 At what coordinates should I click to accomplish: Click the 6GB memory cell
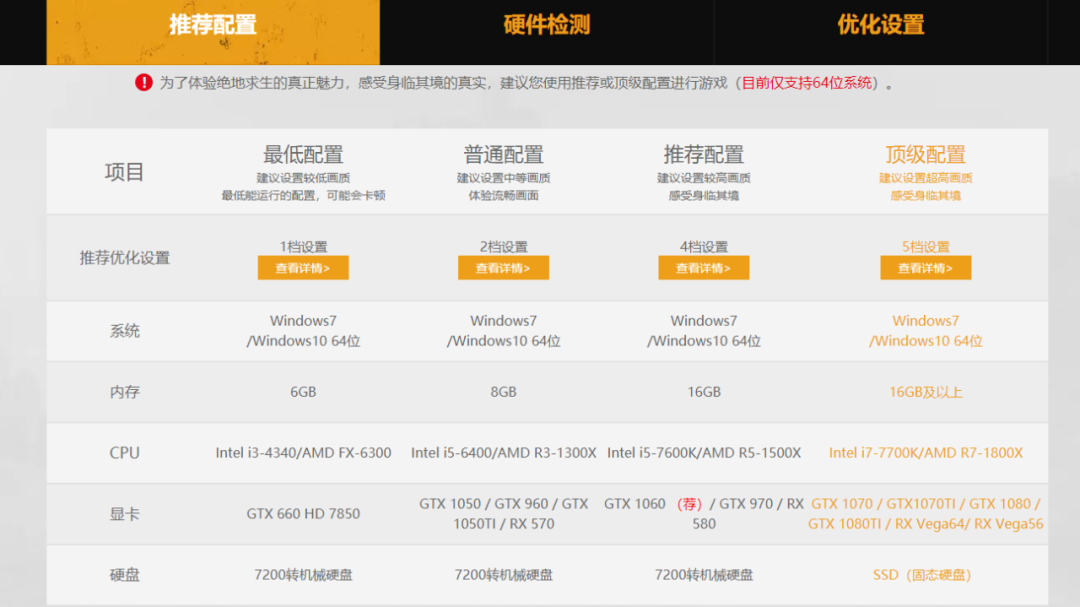coord(303,392)
